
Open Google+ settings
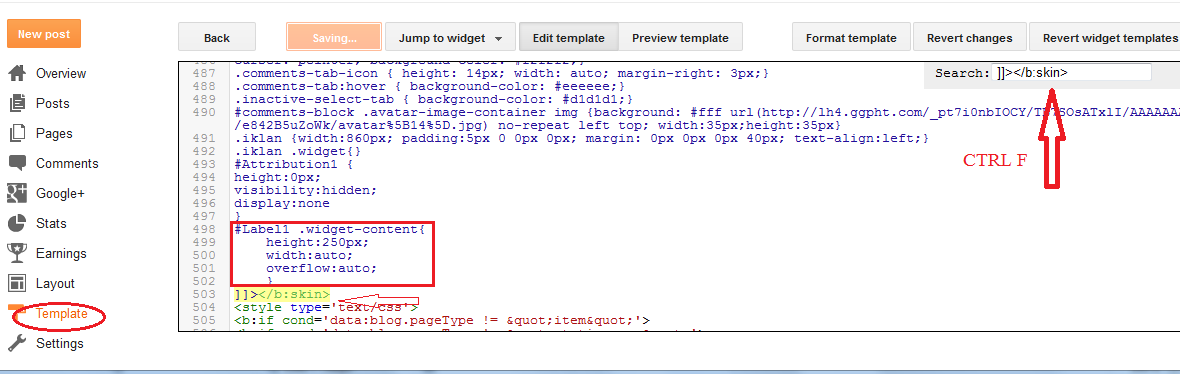tap(60, 193)
